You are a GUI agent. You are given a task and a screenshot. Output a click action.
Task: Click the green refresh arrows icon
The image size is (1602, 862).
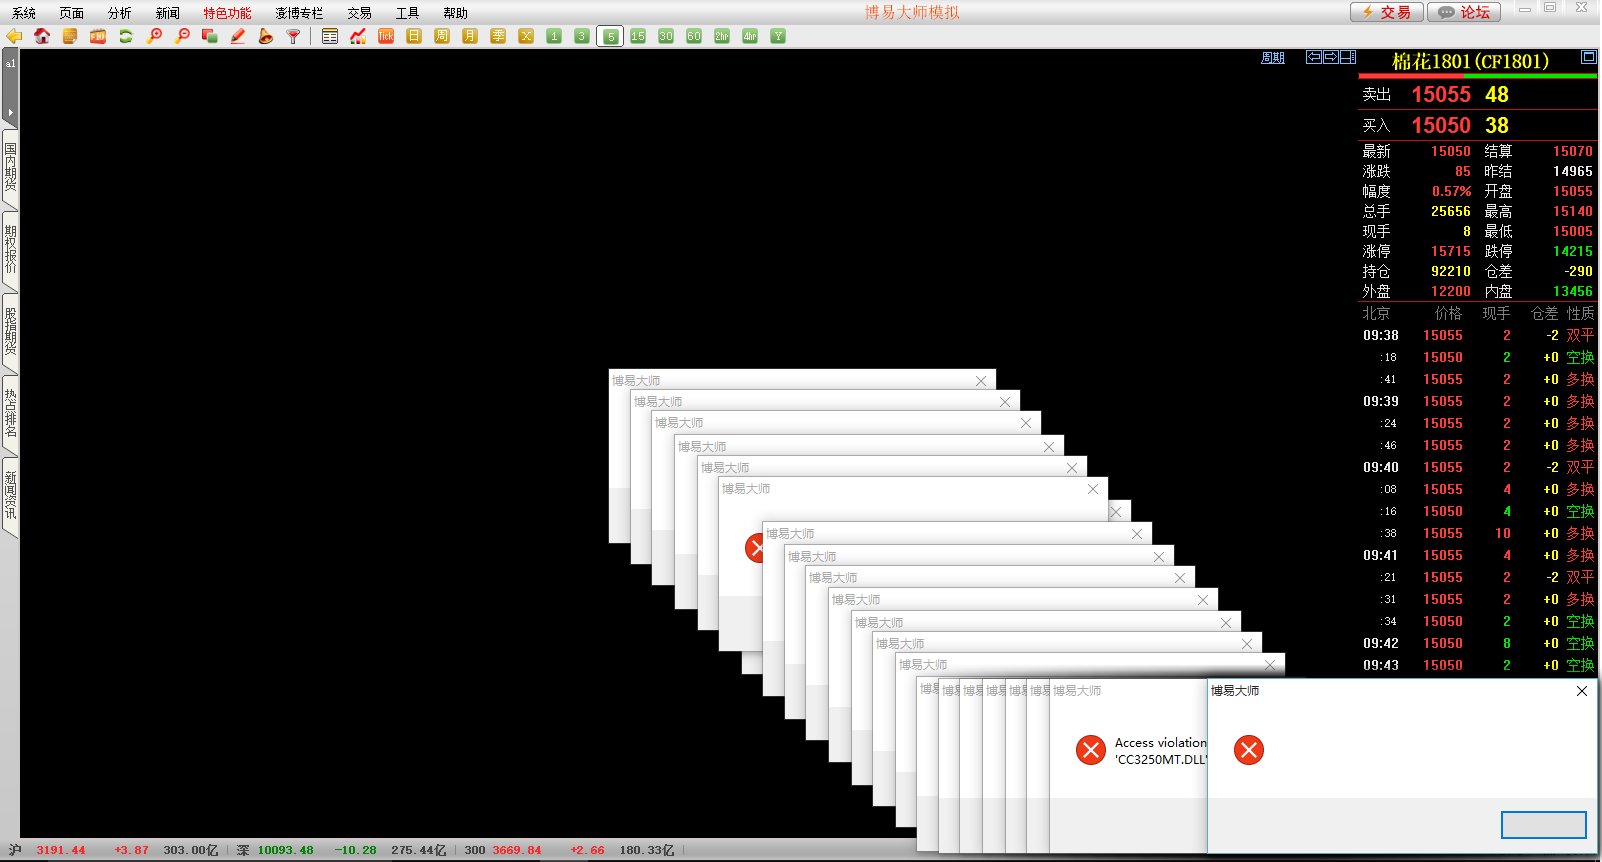point(126,36)
